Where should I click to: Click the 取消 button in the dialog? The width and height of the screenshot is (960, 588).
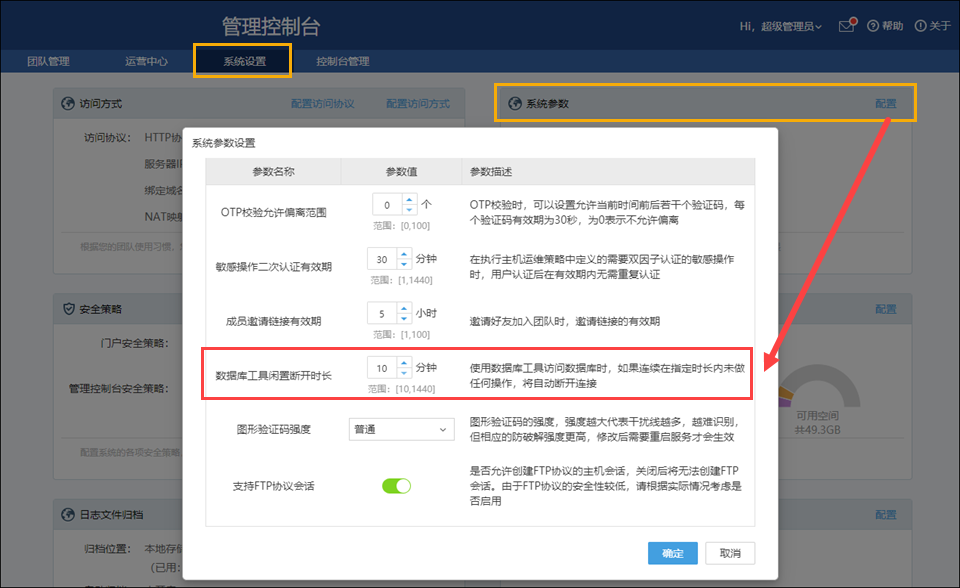pyautogui.click(x=730, y=553)
